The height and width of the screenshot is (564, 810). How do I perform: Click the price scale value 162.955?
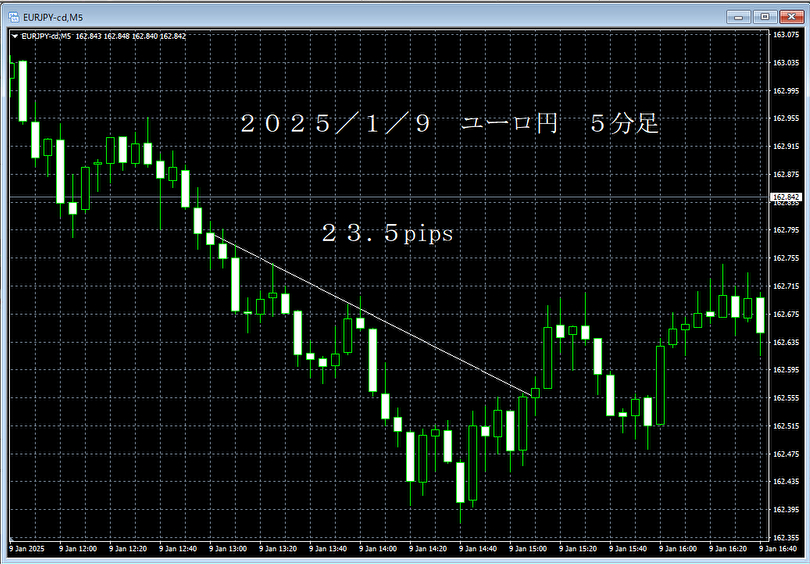(785, 118)
